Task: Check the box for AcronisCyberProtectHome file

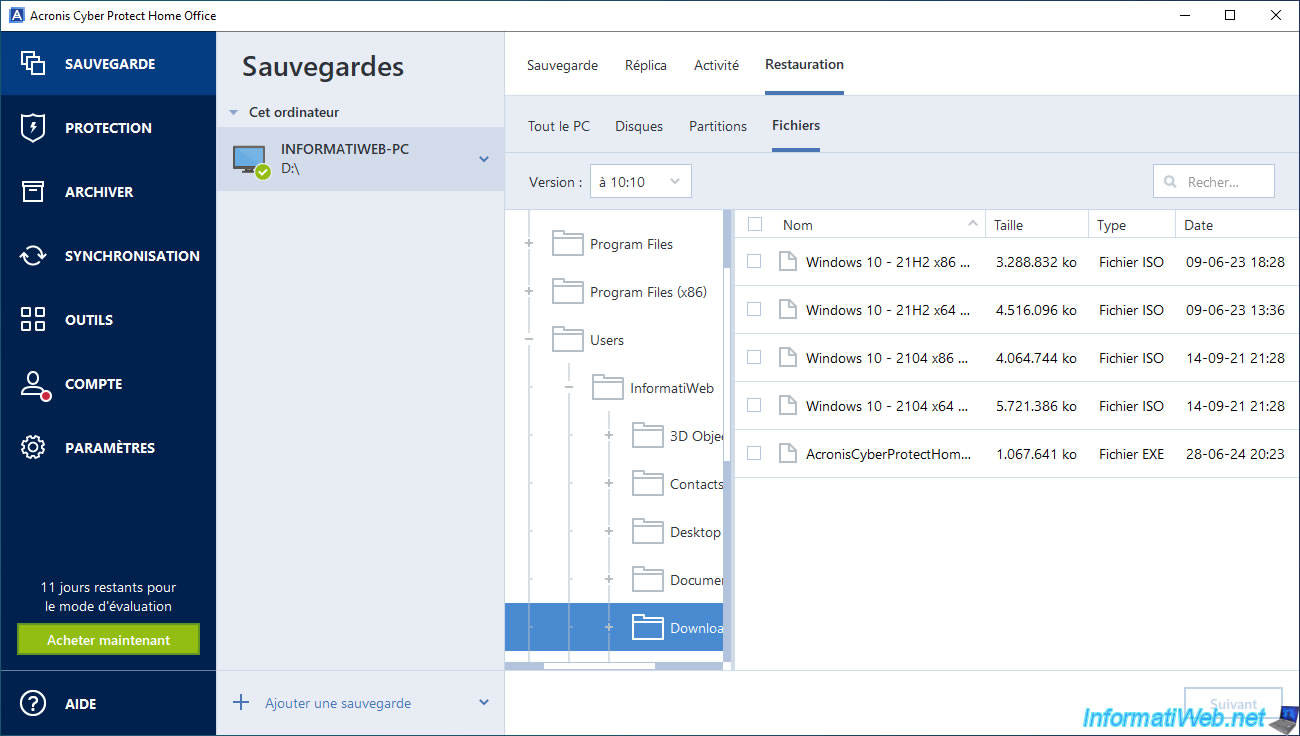Action: [755, 453]
